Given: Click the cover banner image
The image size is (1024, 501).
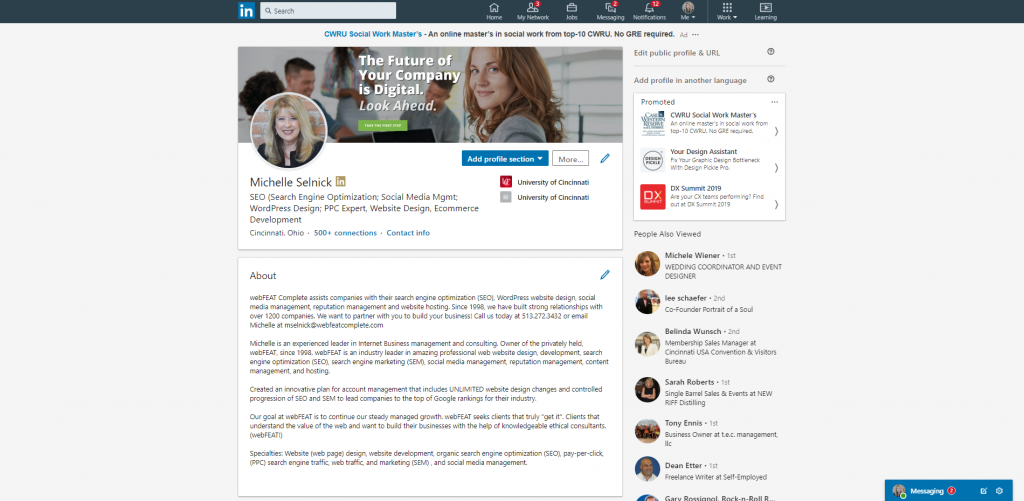Looking at the screenshot, I should [430, 95].
